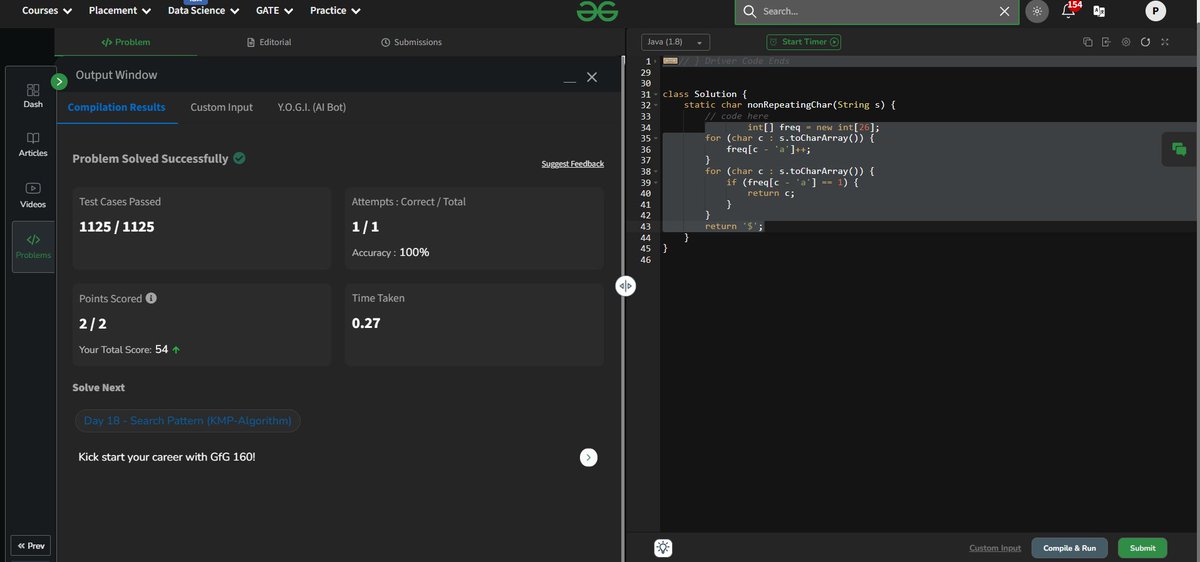This screenshot has height=562, width=1200.
Task: Click the Start Timer button
Action: [803, 42]
